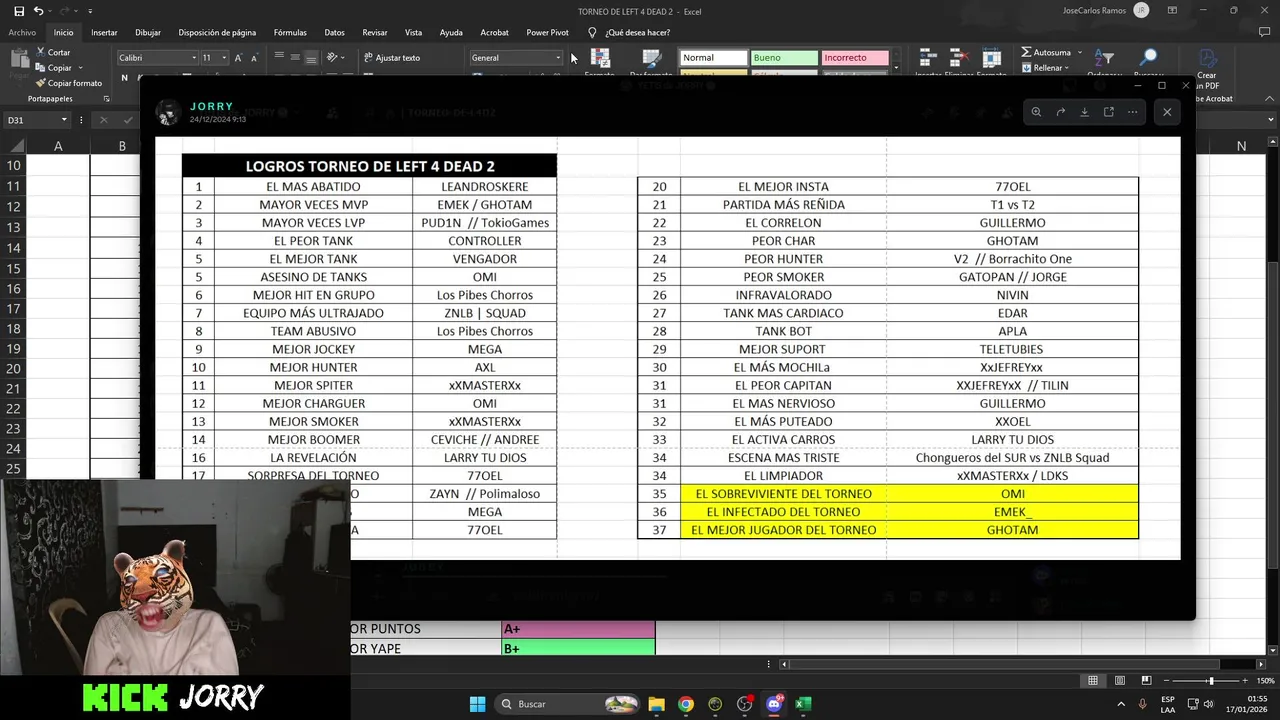Align text to bottom in ribbon
Screen dimensions: 1280x720
pyautogui.click(x=311, y=57)
